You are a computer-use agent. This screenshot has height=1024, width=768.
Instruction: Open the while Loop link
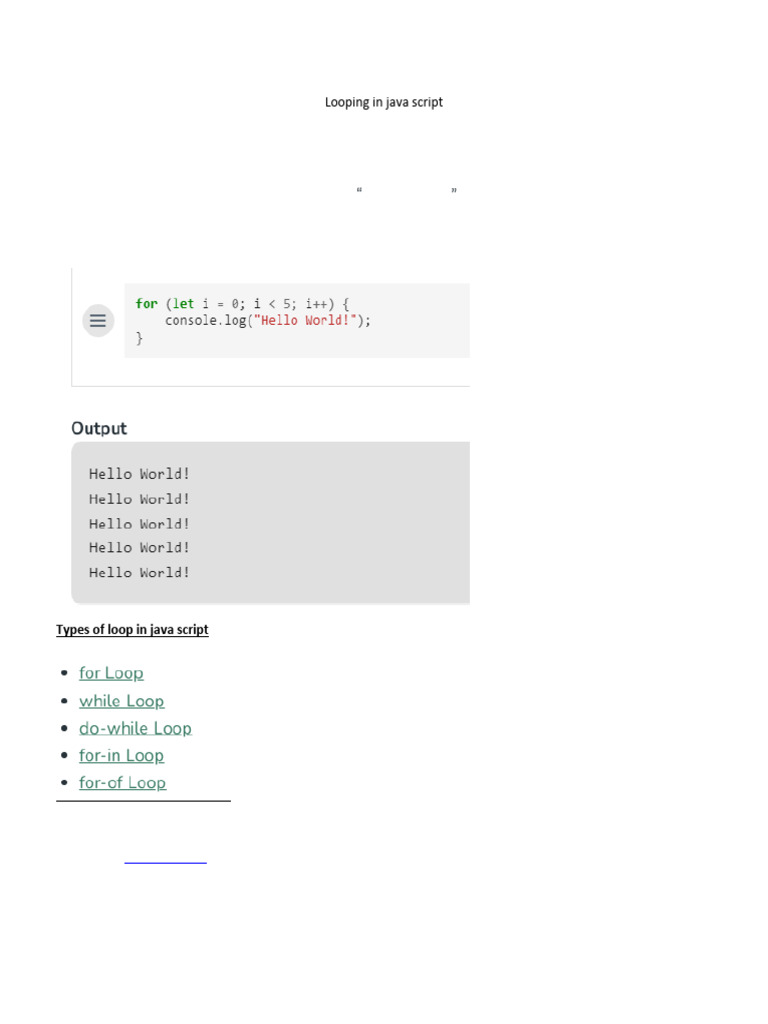click(121, 701)
